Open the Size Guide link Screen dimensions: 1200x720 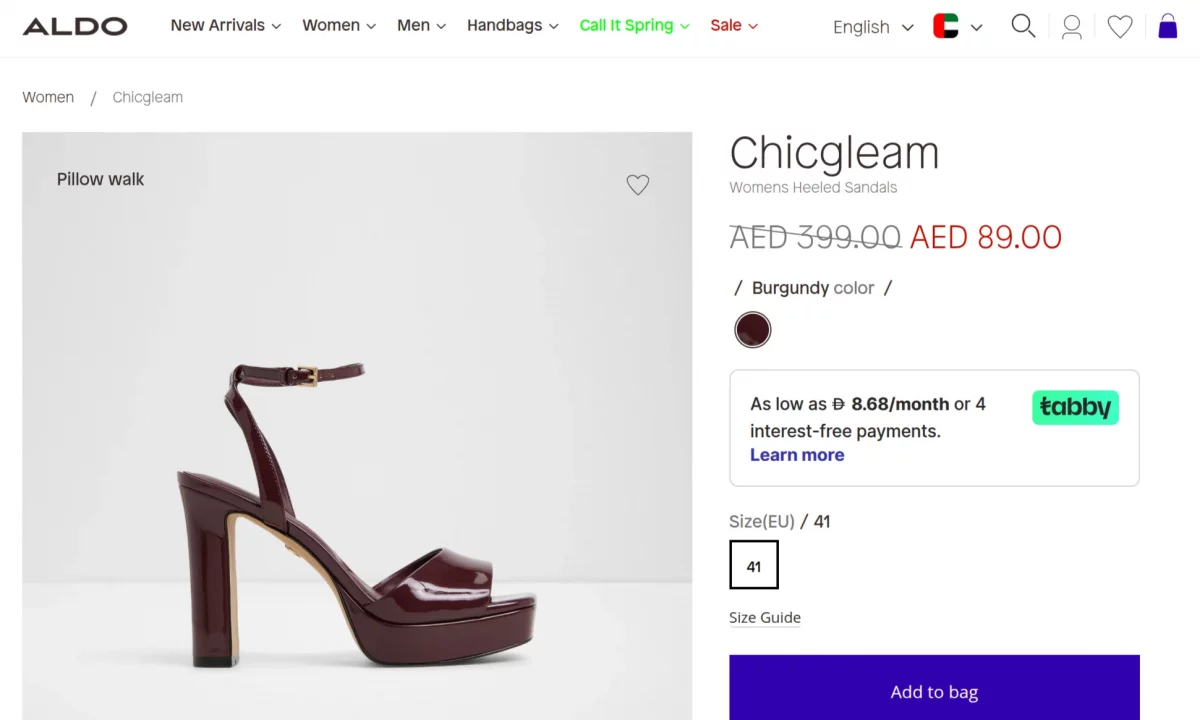(764, 617)
